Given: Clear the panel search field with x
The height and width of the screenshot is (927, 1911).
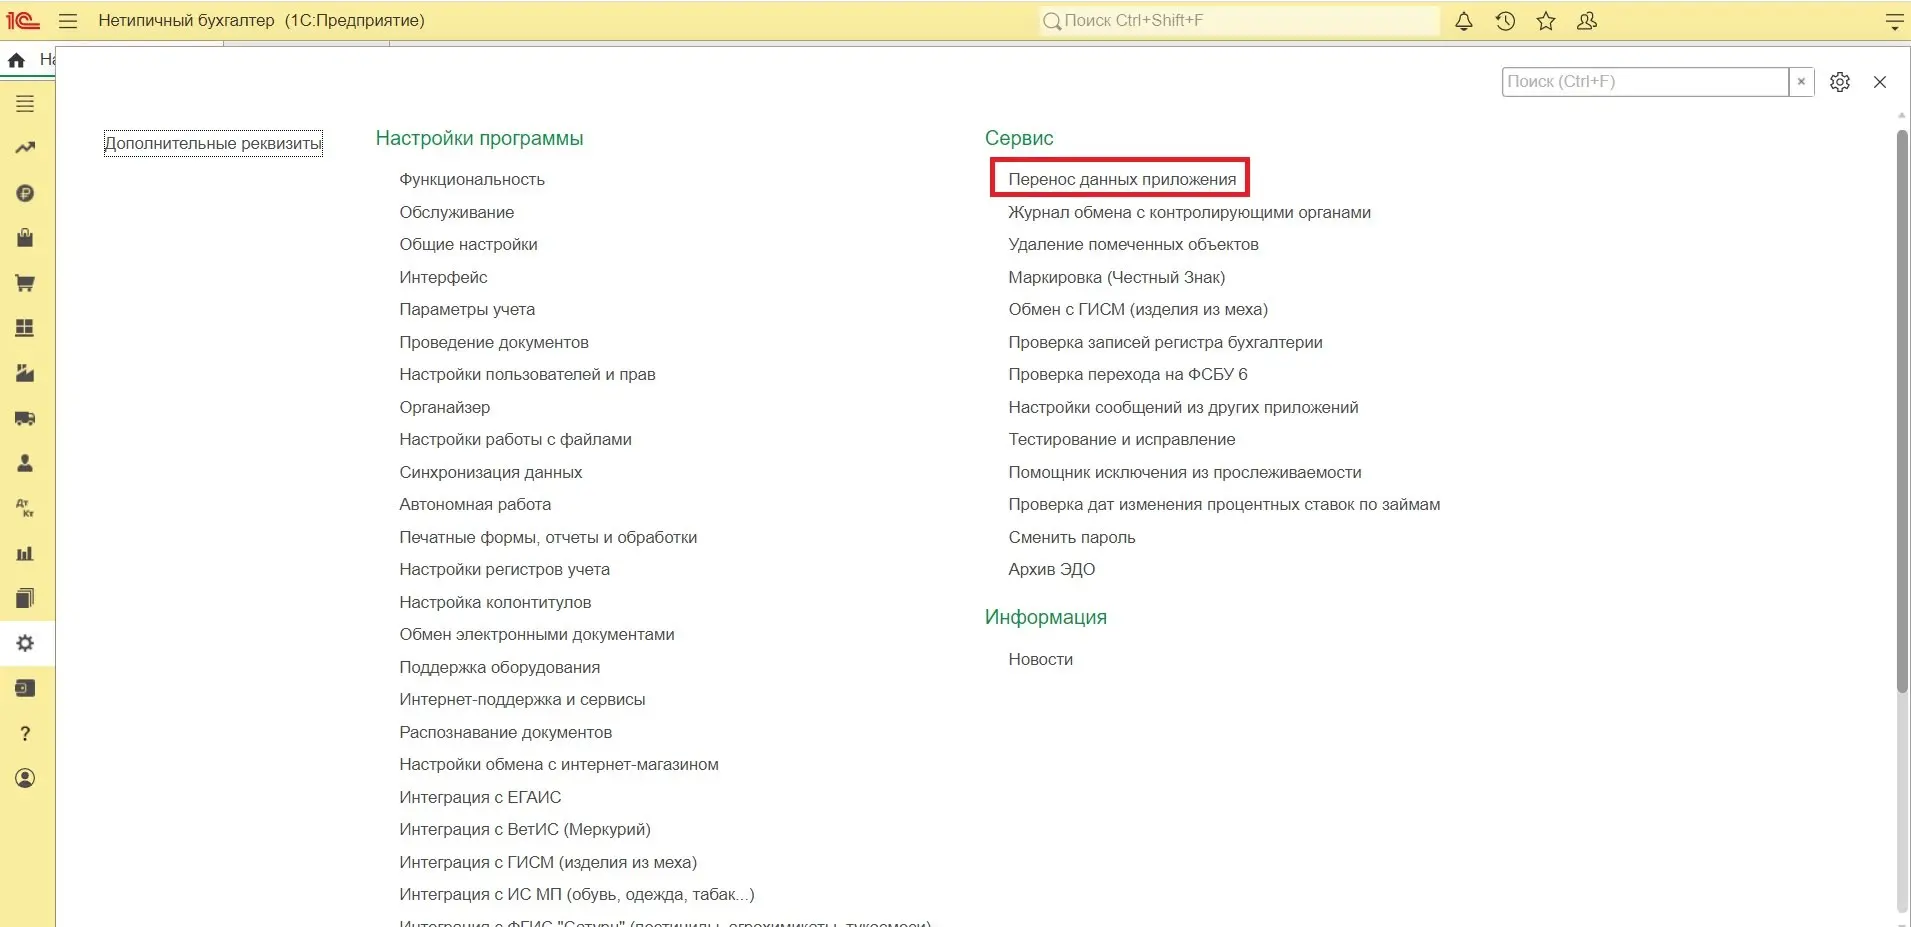Looking at the screenshot, I should coord(1801,82).
